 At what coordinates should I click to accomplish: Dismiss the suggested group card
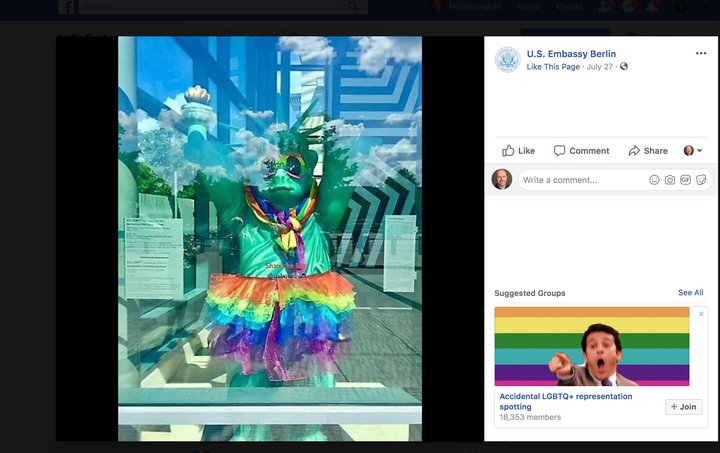pos(701,314)
